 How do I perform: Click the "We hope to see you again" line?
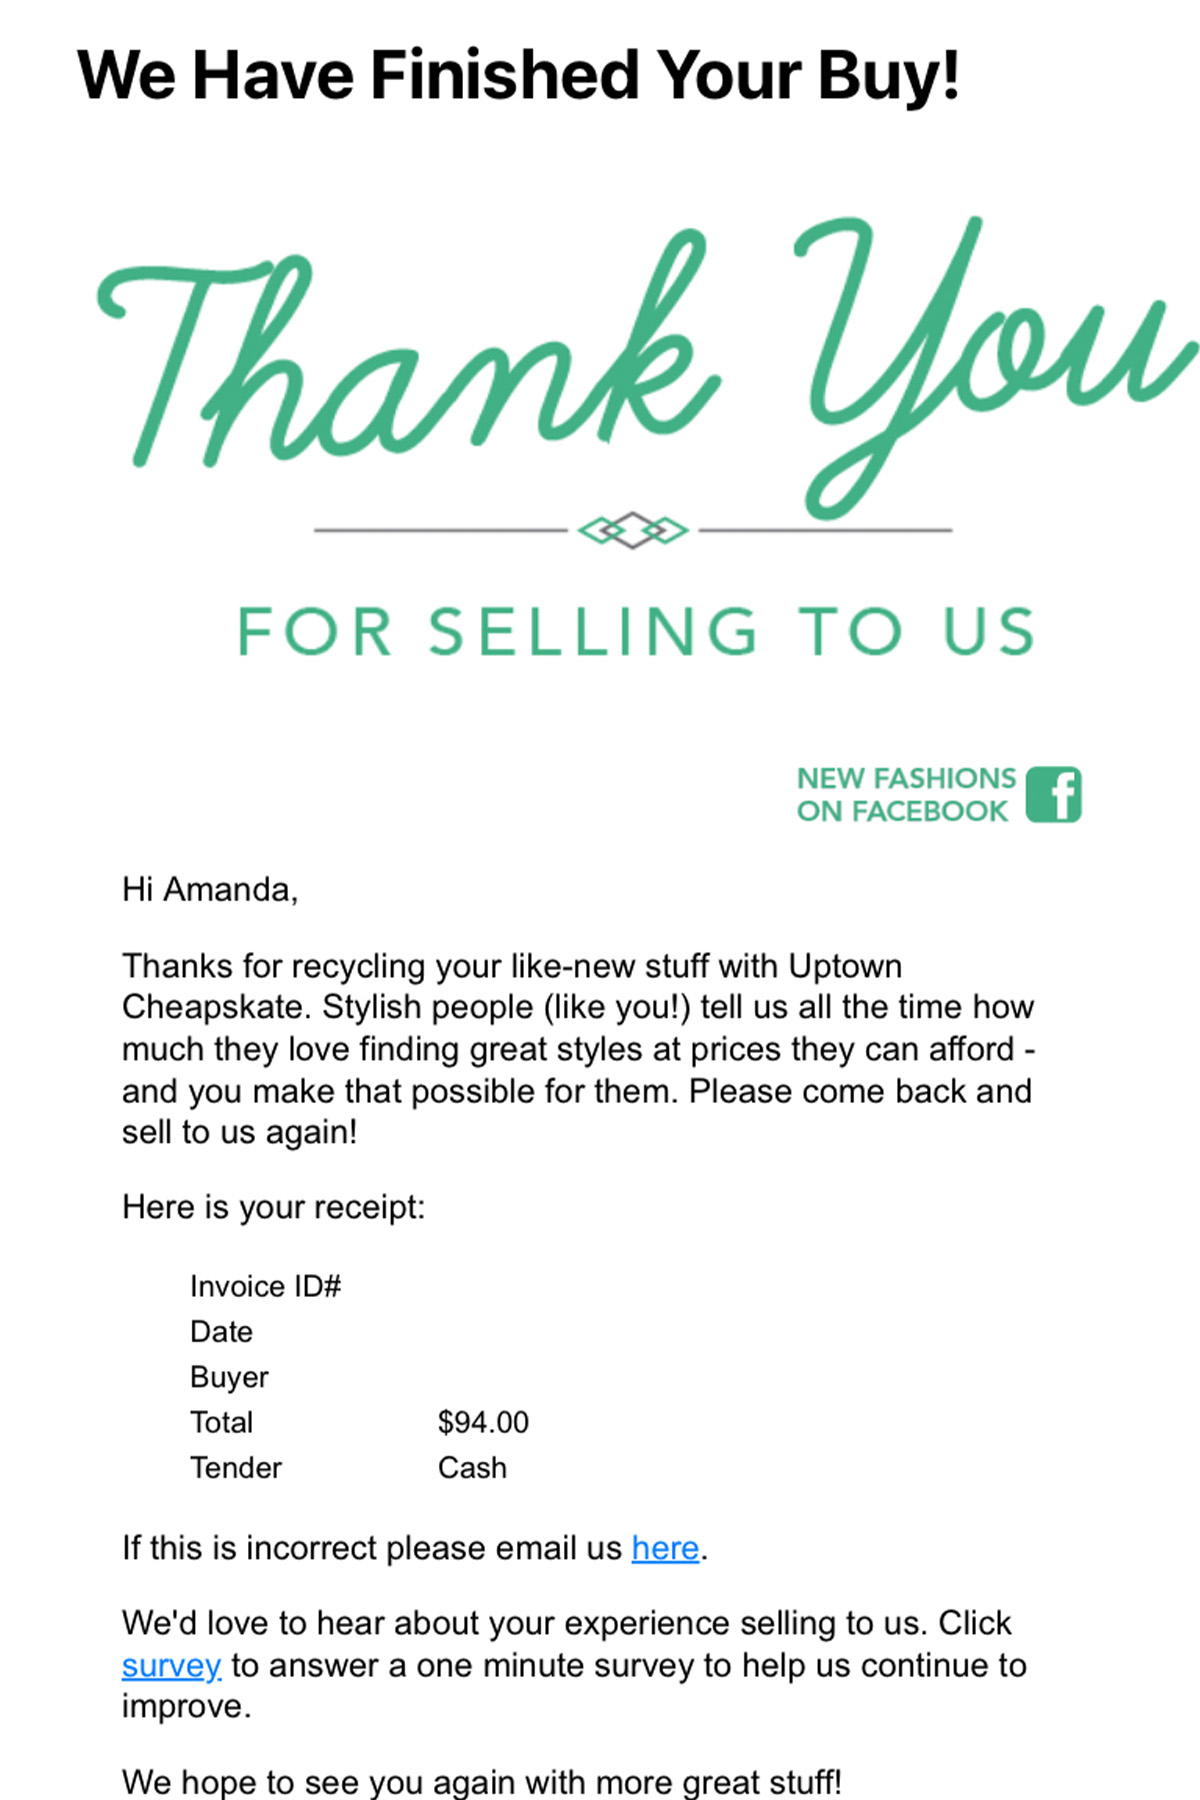coord(482,1781)
